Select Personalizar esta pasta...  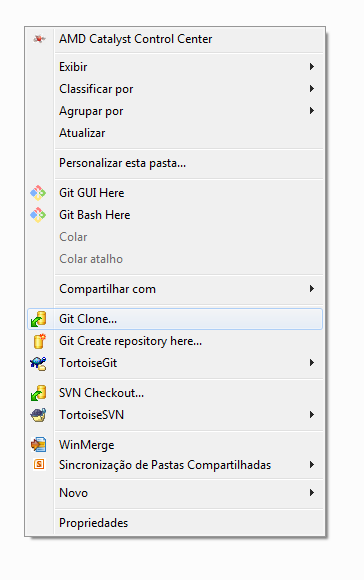tap(175, 163)
